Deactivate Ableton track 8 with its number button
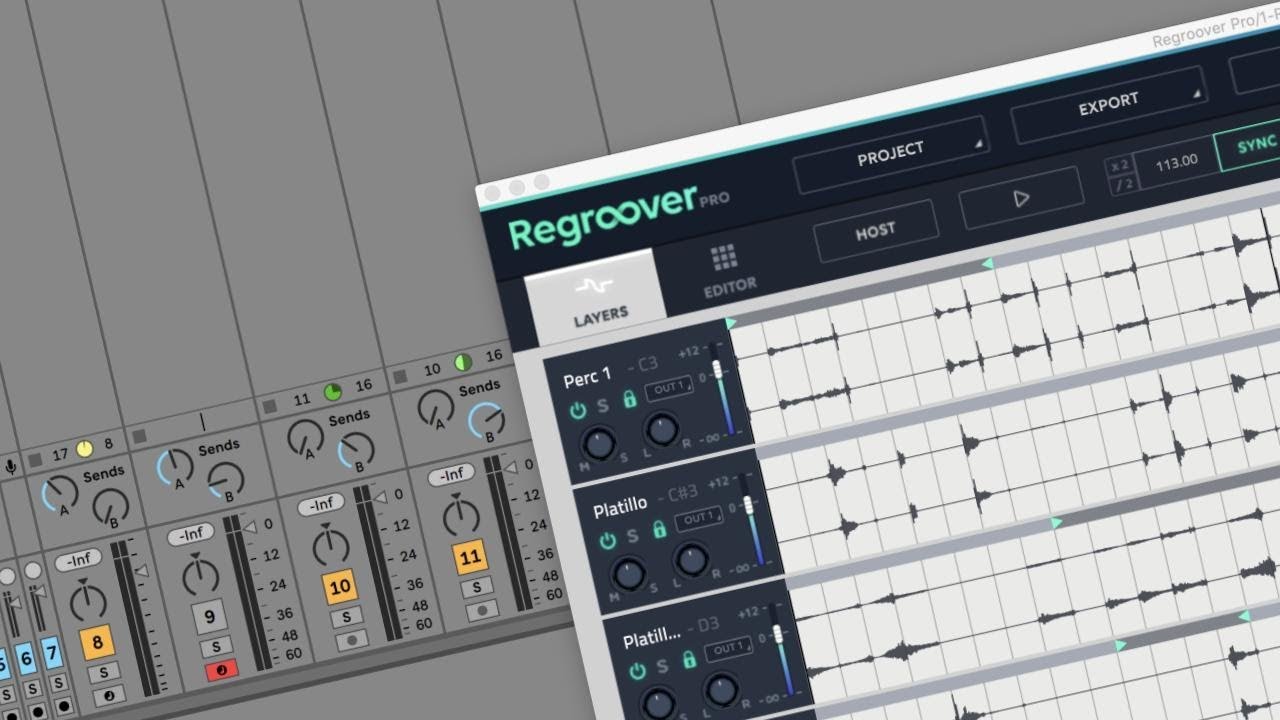The height and width of the screenshot is (720, 1280). pyautogui.click(x=97, y=642)
